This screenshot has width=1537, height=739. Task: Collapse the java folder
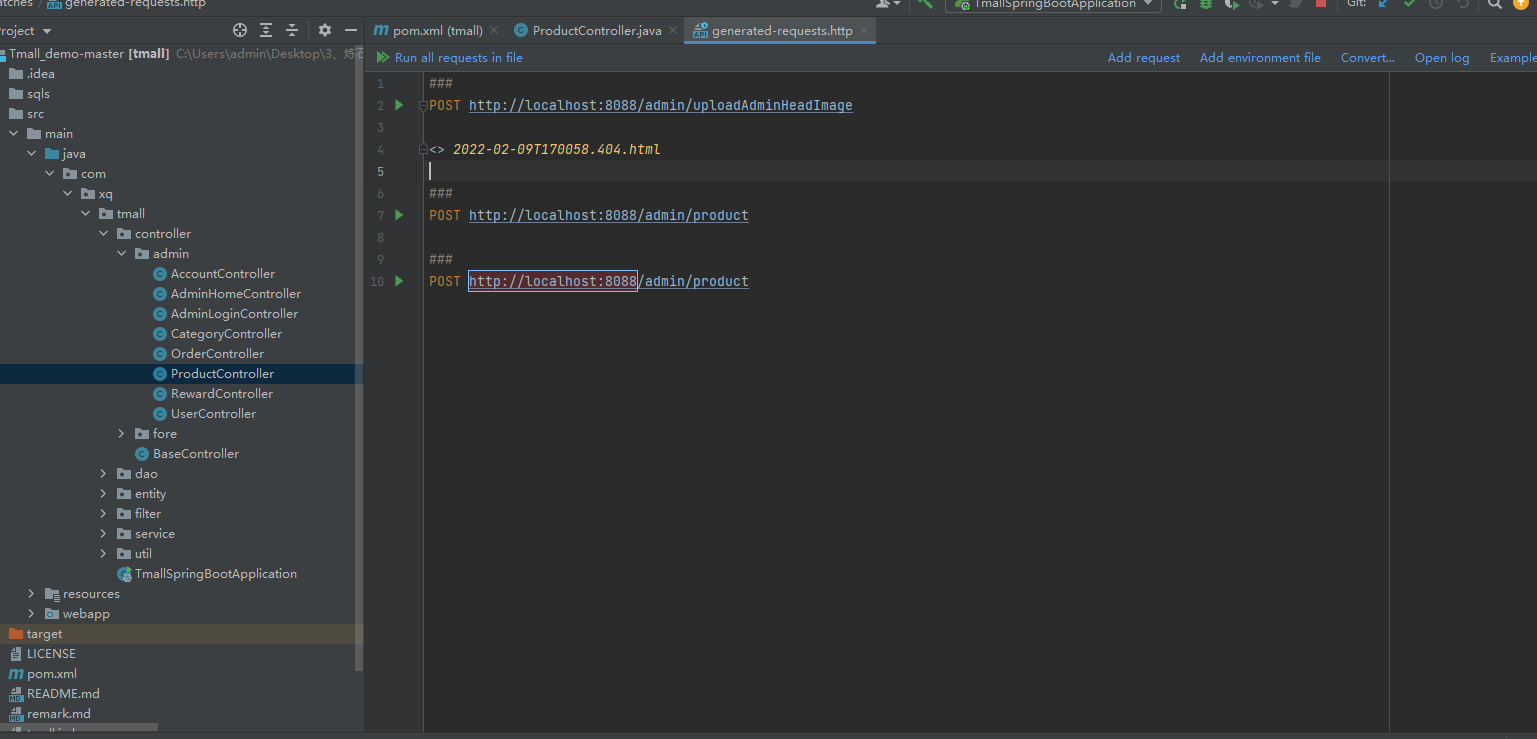click(x=32, y=154)
